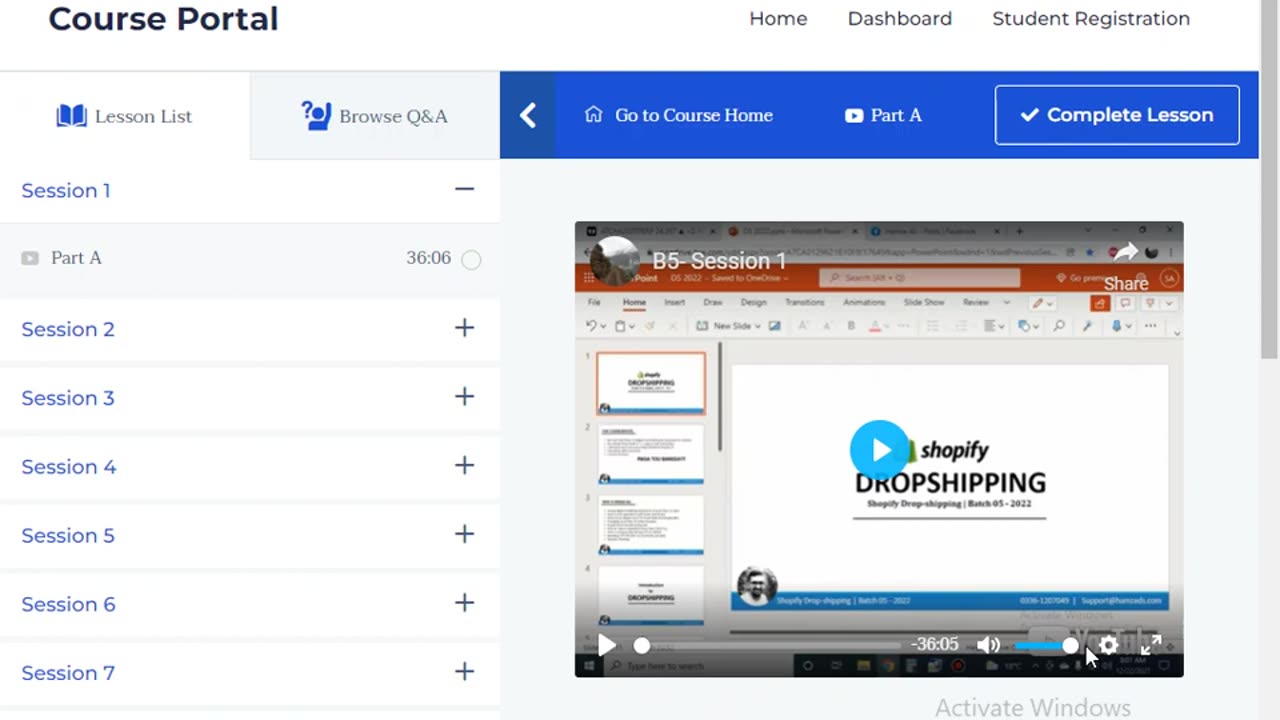This screenshot has height=720, width=1280.
Task: Click Session 5 heading text
Action: [x=68, y=535]
